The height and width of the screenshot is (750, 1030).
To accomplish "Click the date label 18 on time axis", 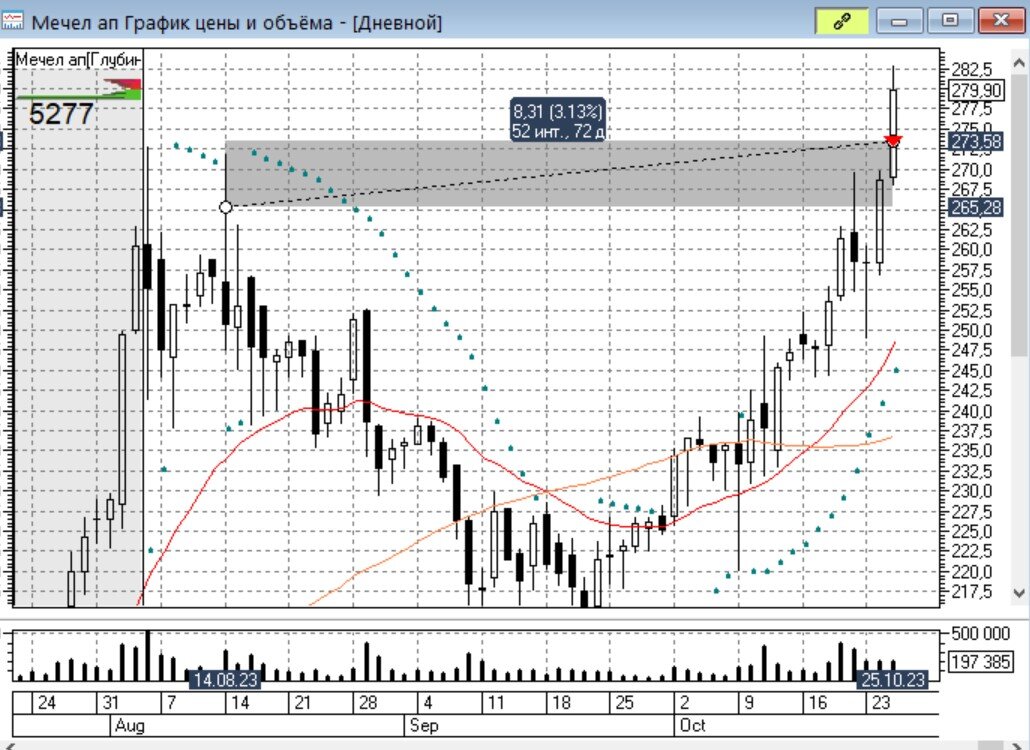I will 561,703.
